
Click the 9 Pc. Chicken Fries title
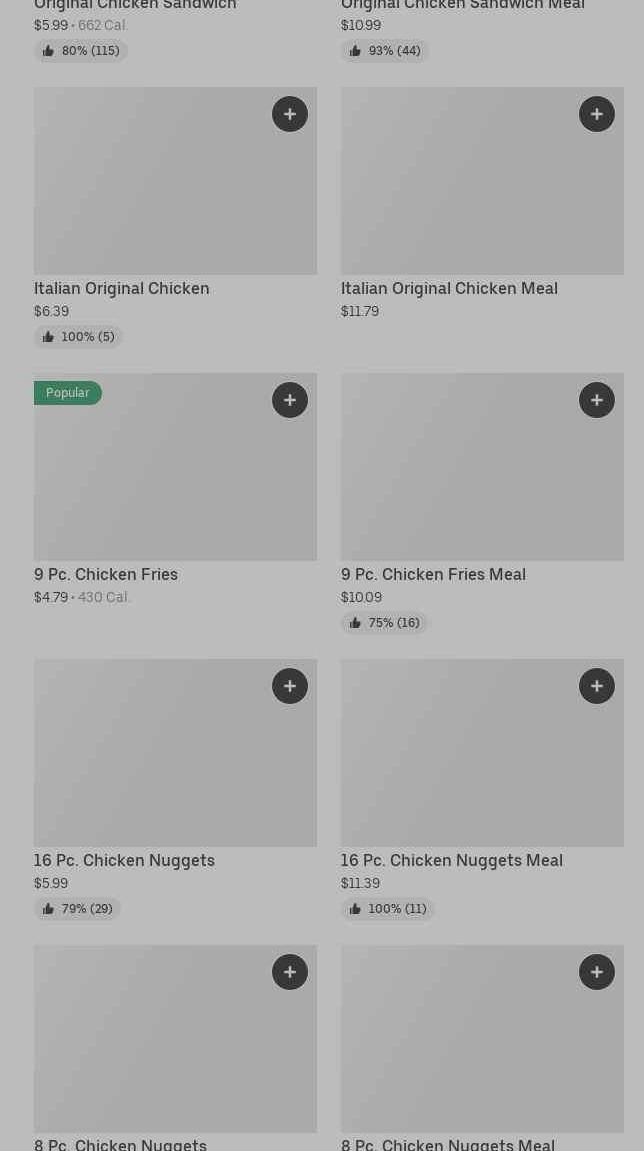coord(106,574)
